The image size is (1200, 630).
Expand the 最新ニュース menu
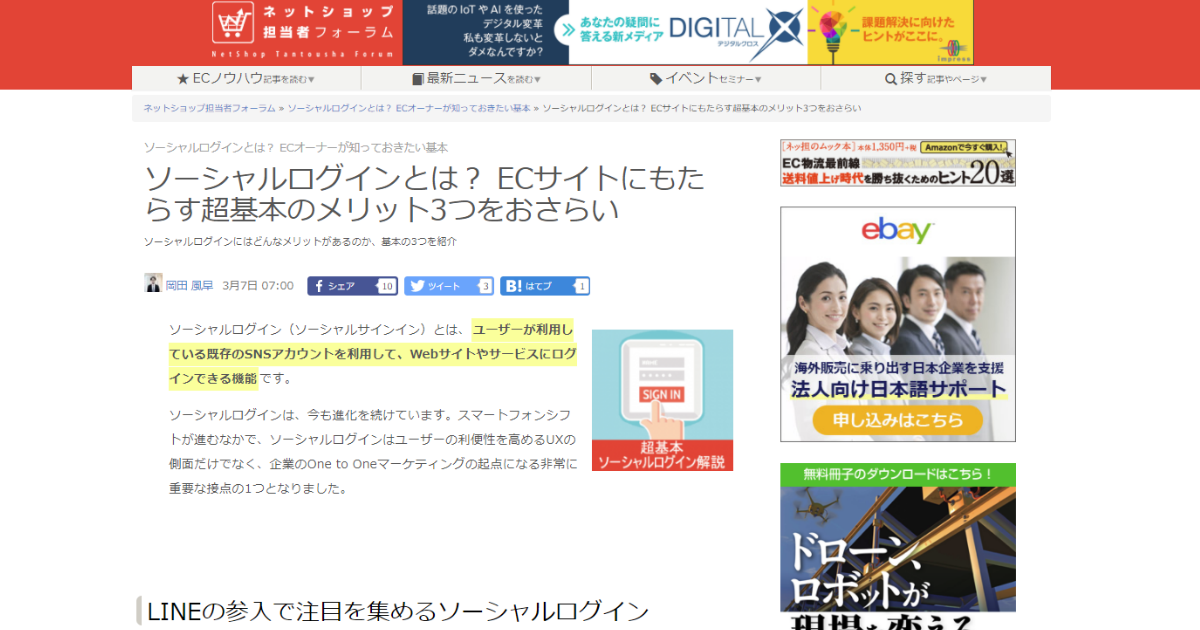pos(476,78)
